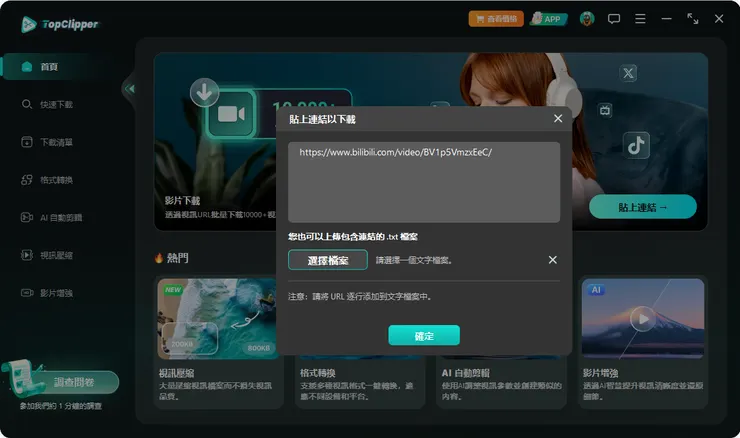Click the download arrow icon on banner
Screen dimensions: 740x438
tap(204, 92)
